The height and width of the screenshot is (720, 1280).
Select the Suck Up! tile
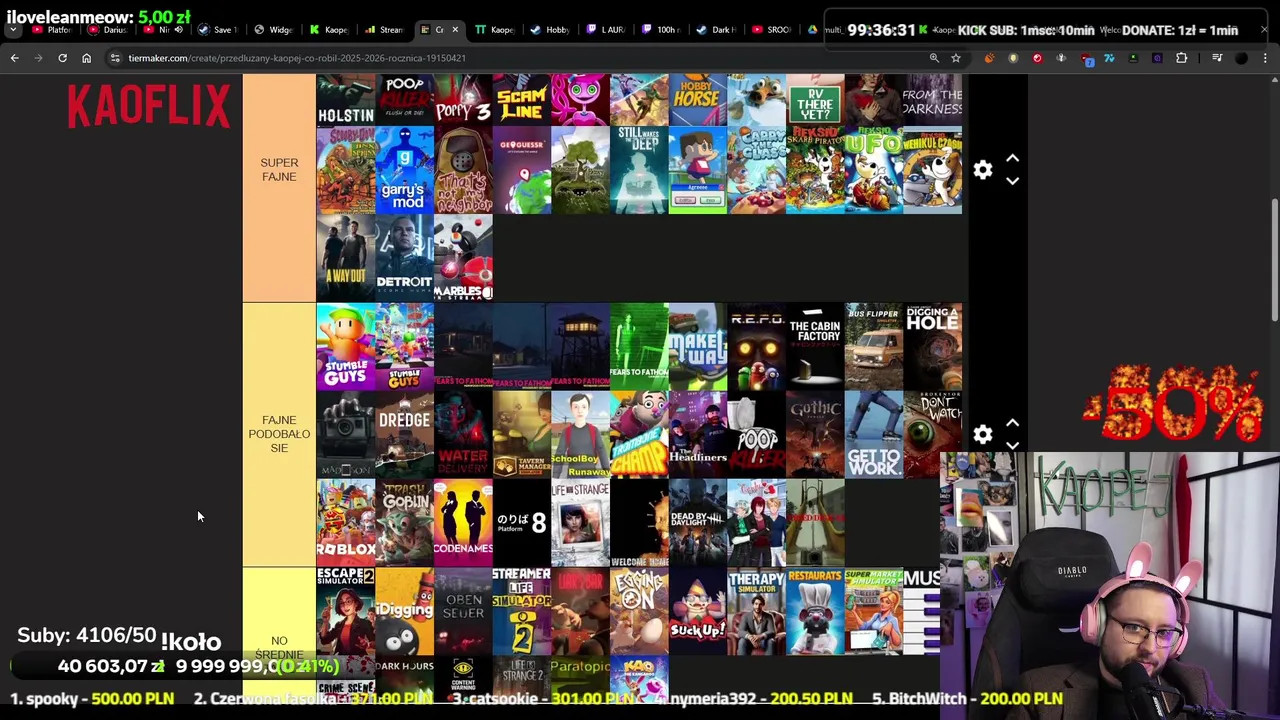pos(697,611)
